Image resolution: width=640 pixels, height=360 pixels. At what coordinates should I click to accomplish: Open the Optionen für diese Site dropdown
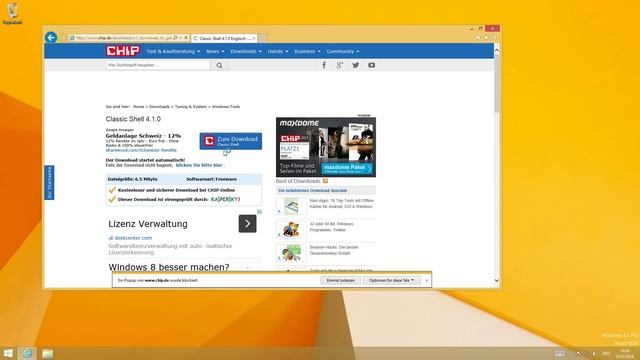coord(391,280)
